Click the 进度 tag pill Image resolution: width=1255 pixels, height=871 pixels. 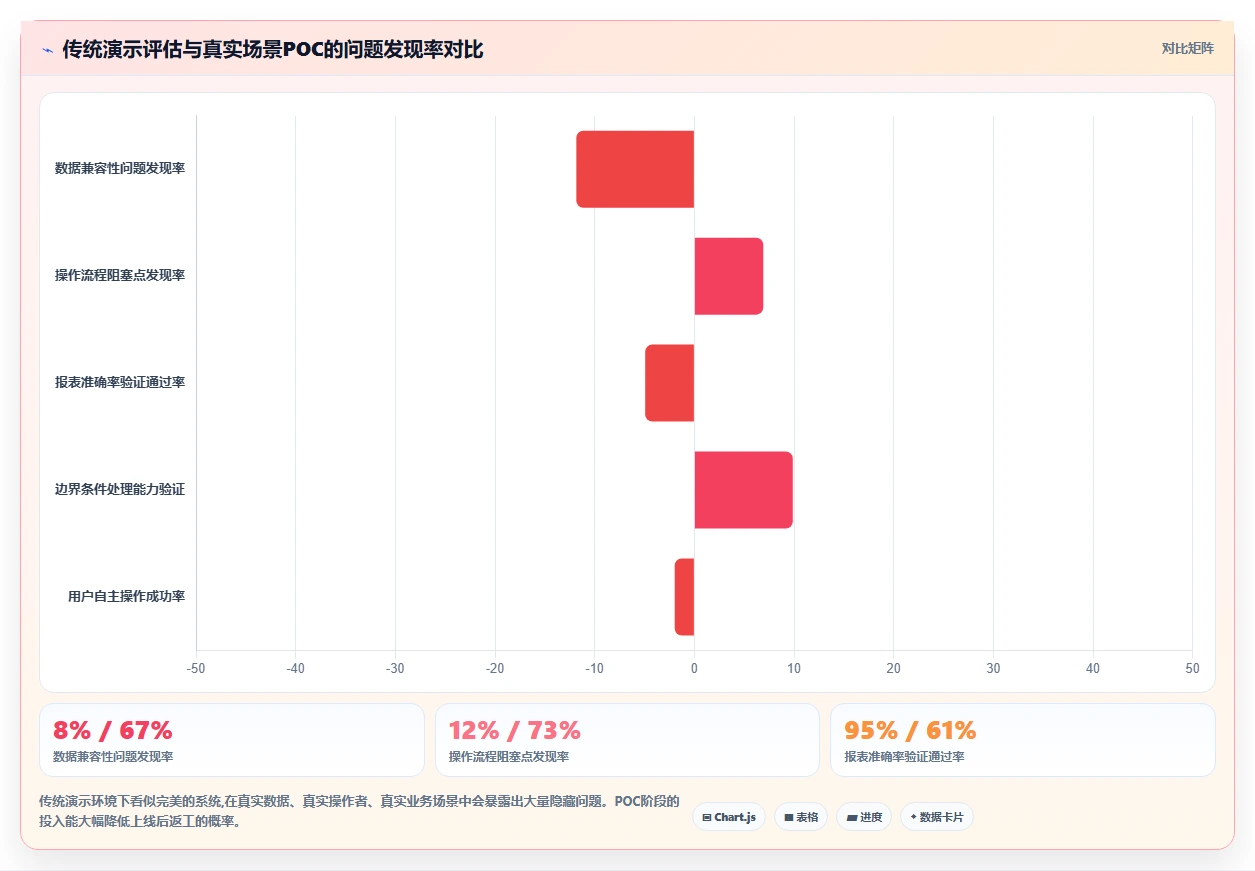coord(864,817)
